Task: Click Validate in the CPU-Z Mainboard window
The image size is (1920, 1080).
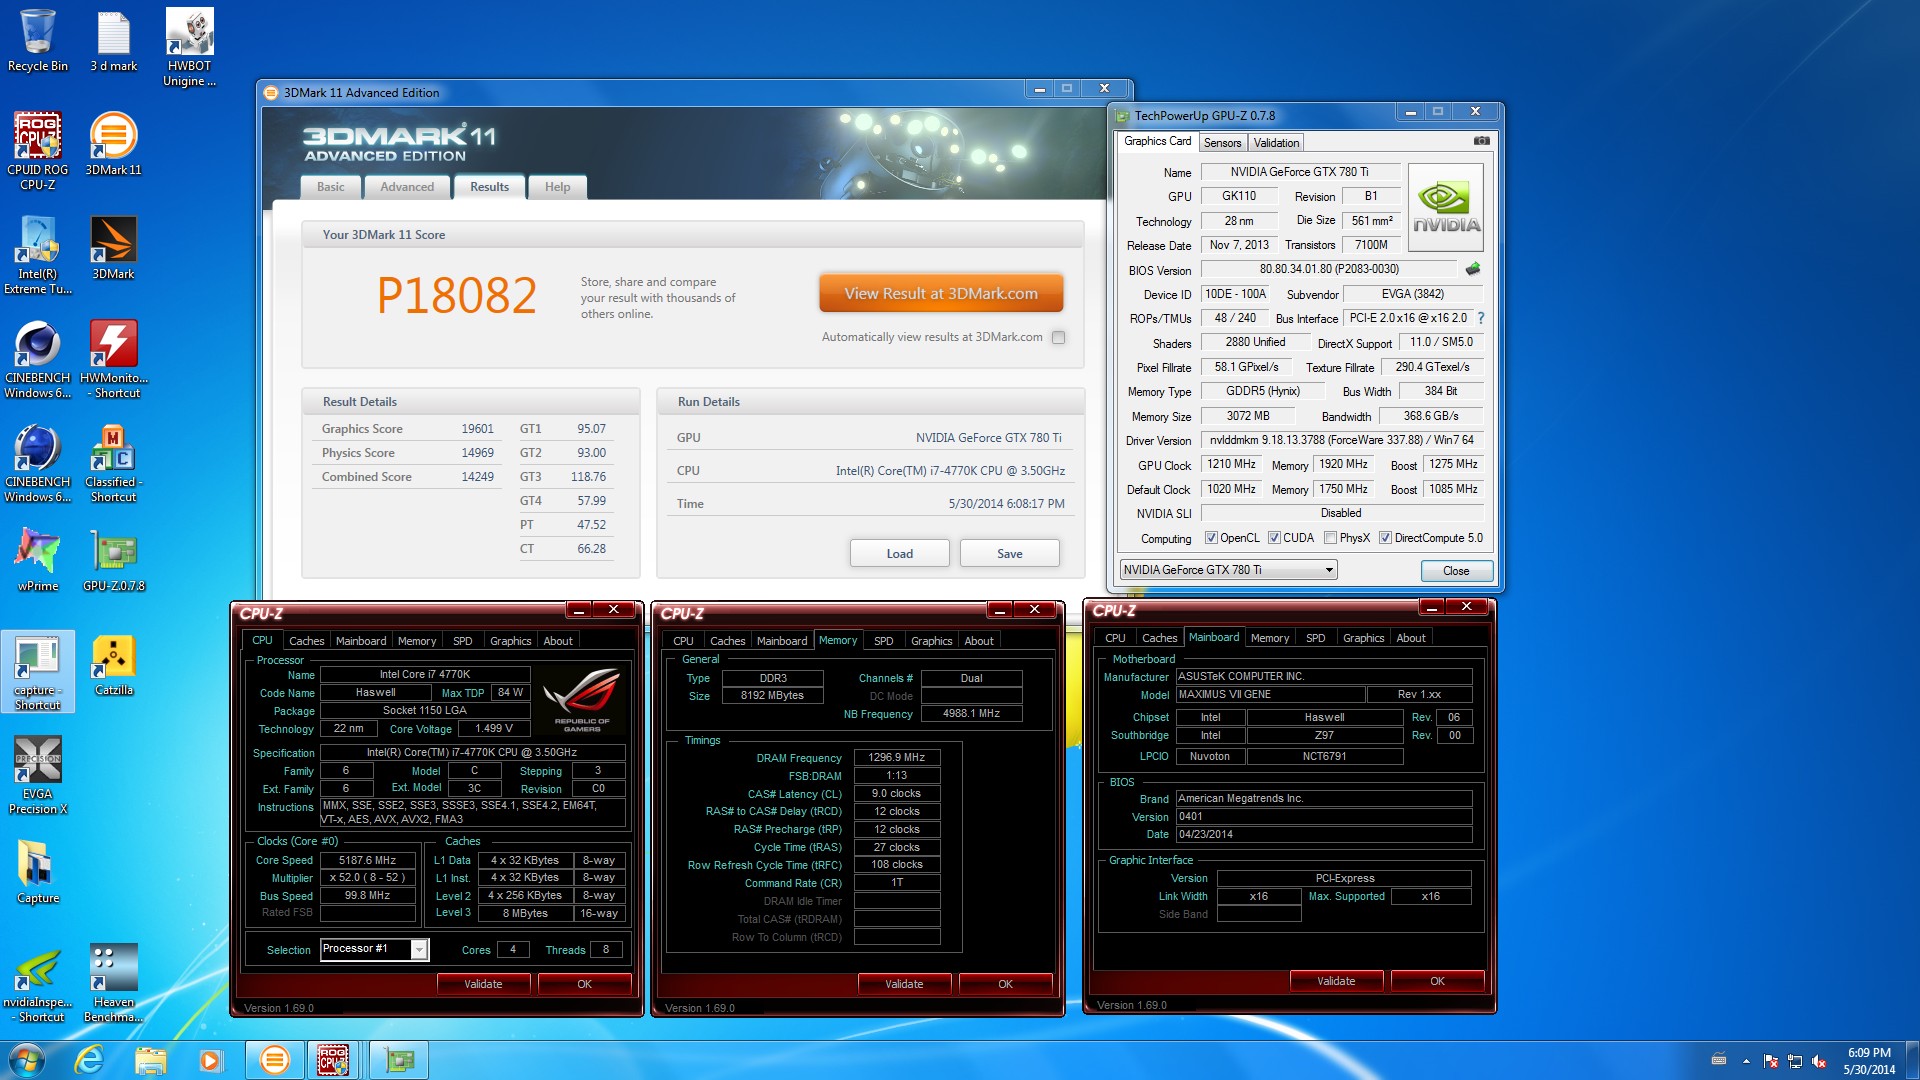Action: pos(1336,981)
